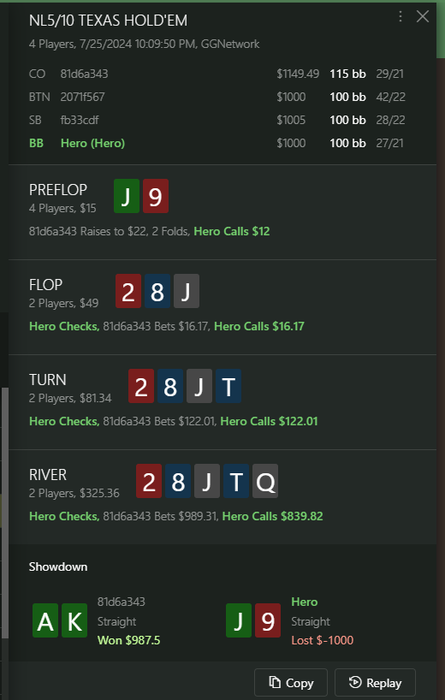This screenshot has width=445, height=700.
Task: Click the blue 8 card on flop
Action: 158,291
